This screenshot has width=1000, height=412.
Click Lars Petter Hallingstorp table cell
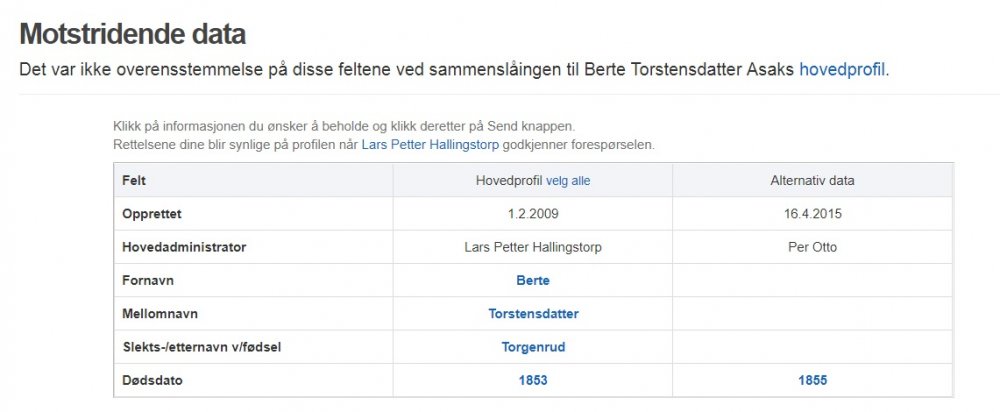tap(533, 247)
